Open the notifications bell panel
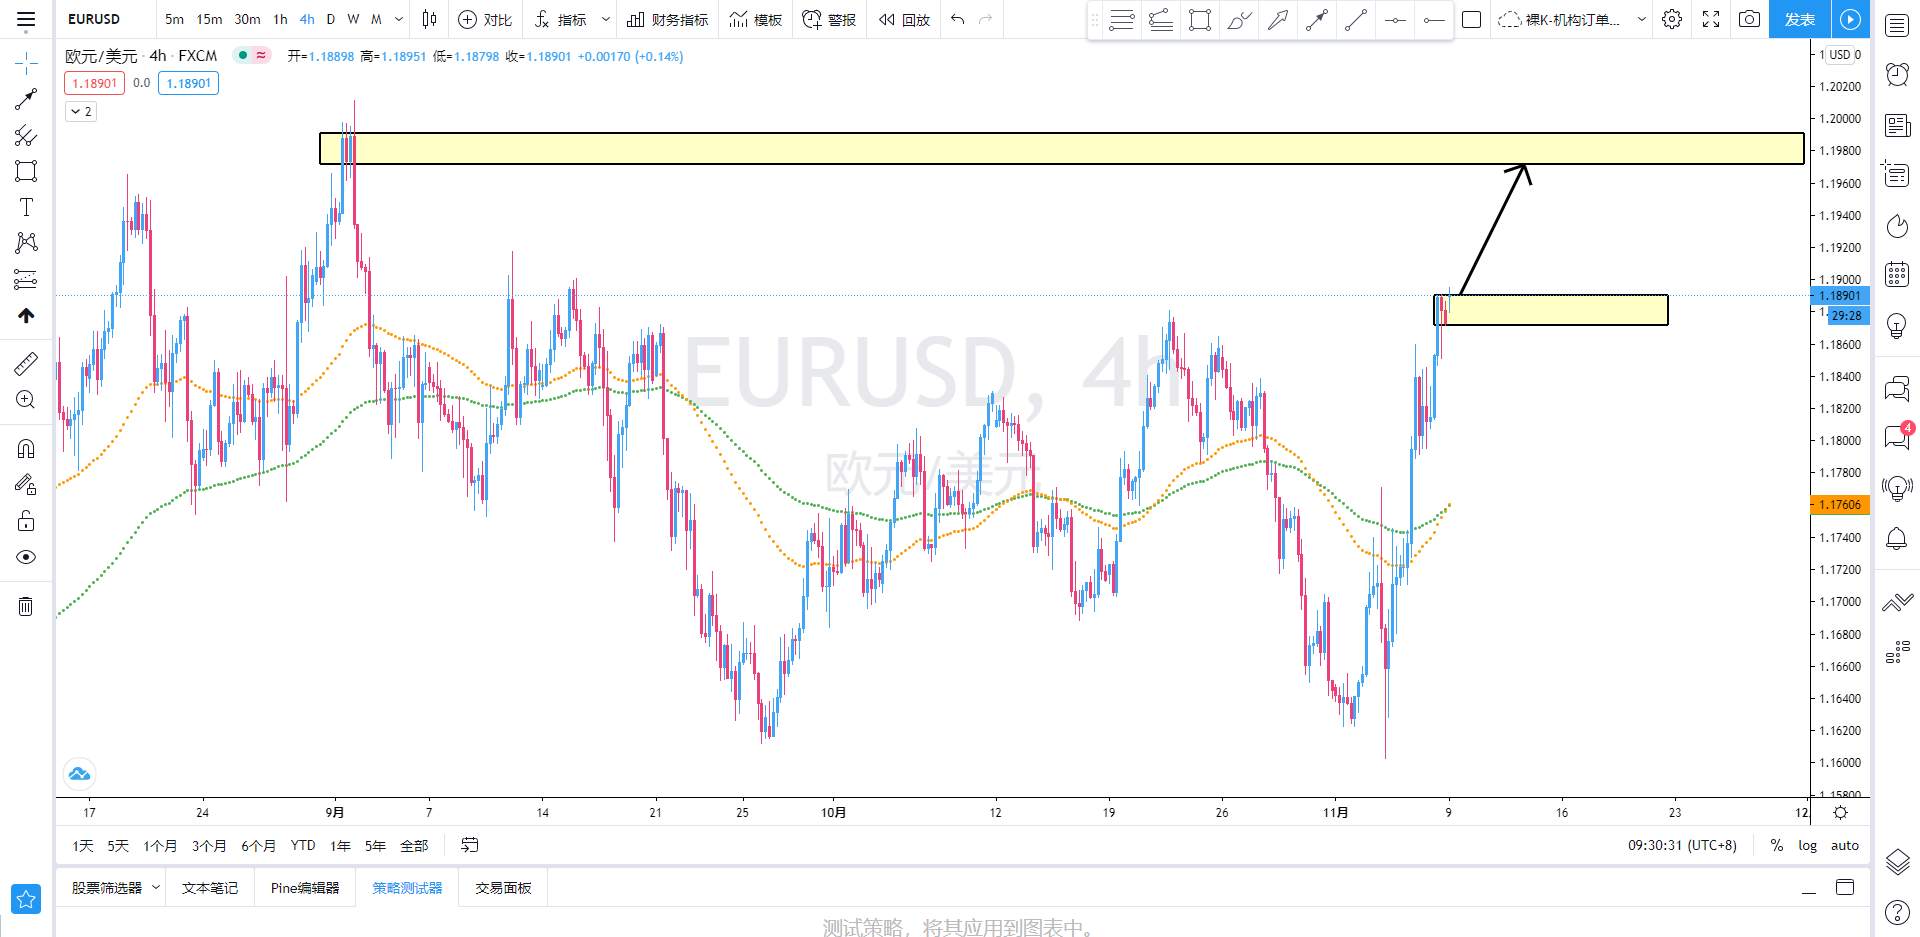The width and height of the screenshot is (1920, 937). (1897, 539)
